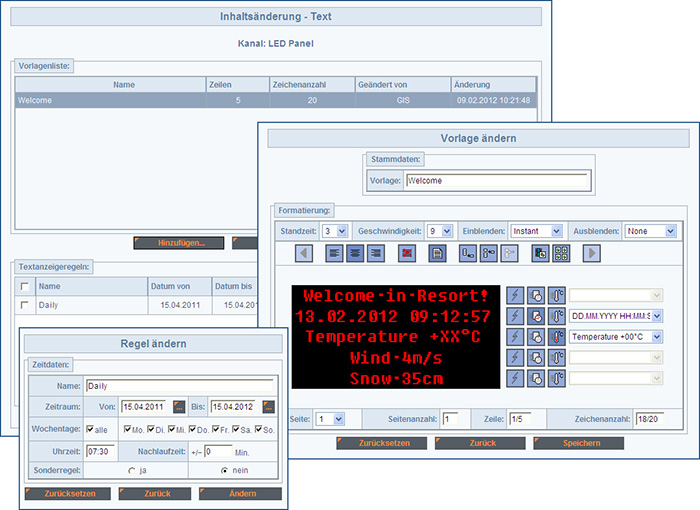Click the Nachlaufzeit minutes field
Viewport: 700px width, 510px height.
218,451
